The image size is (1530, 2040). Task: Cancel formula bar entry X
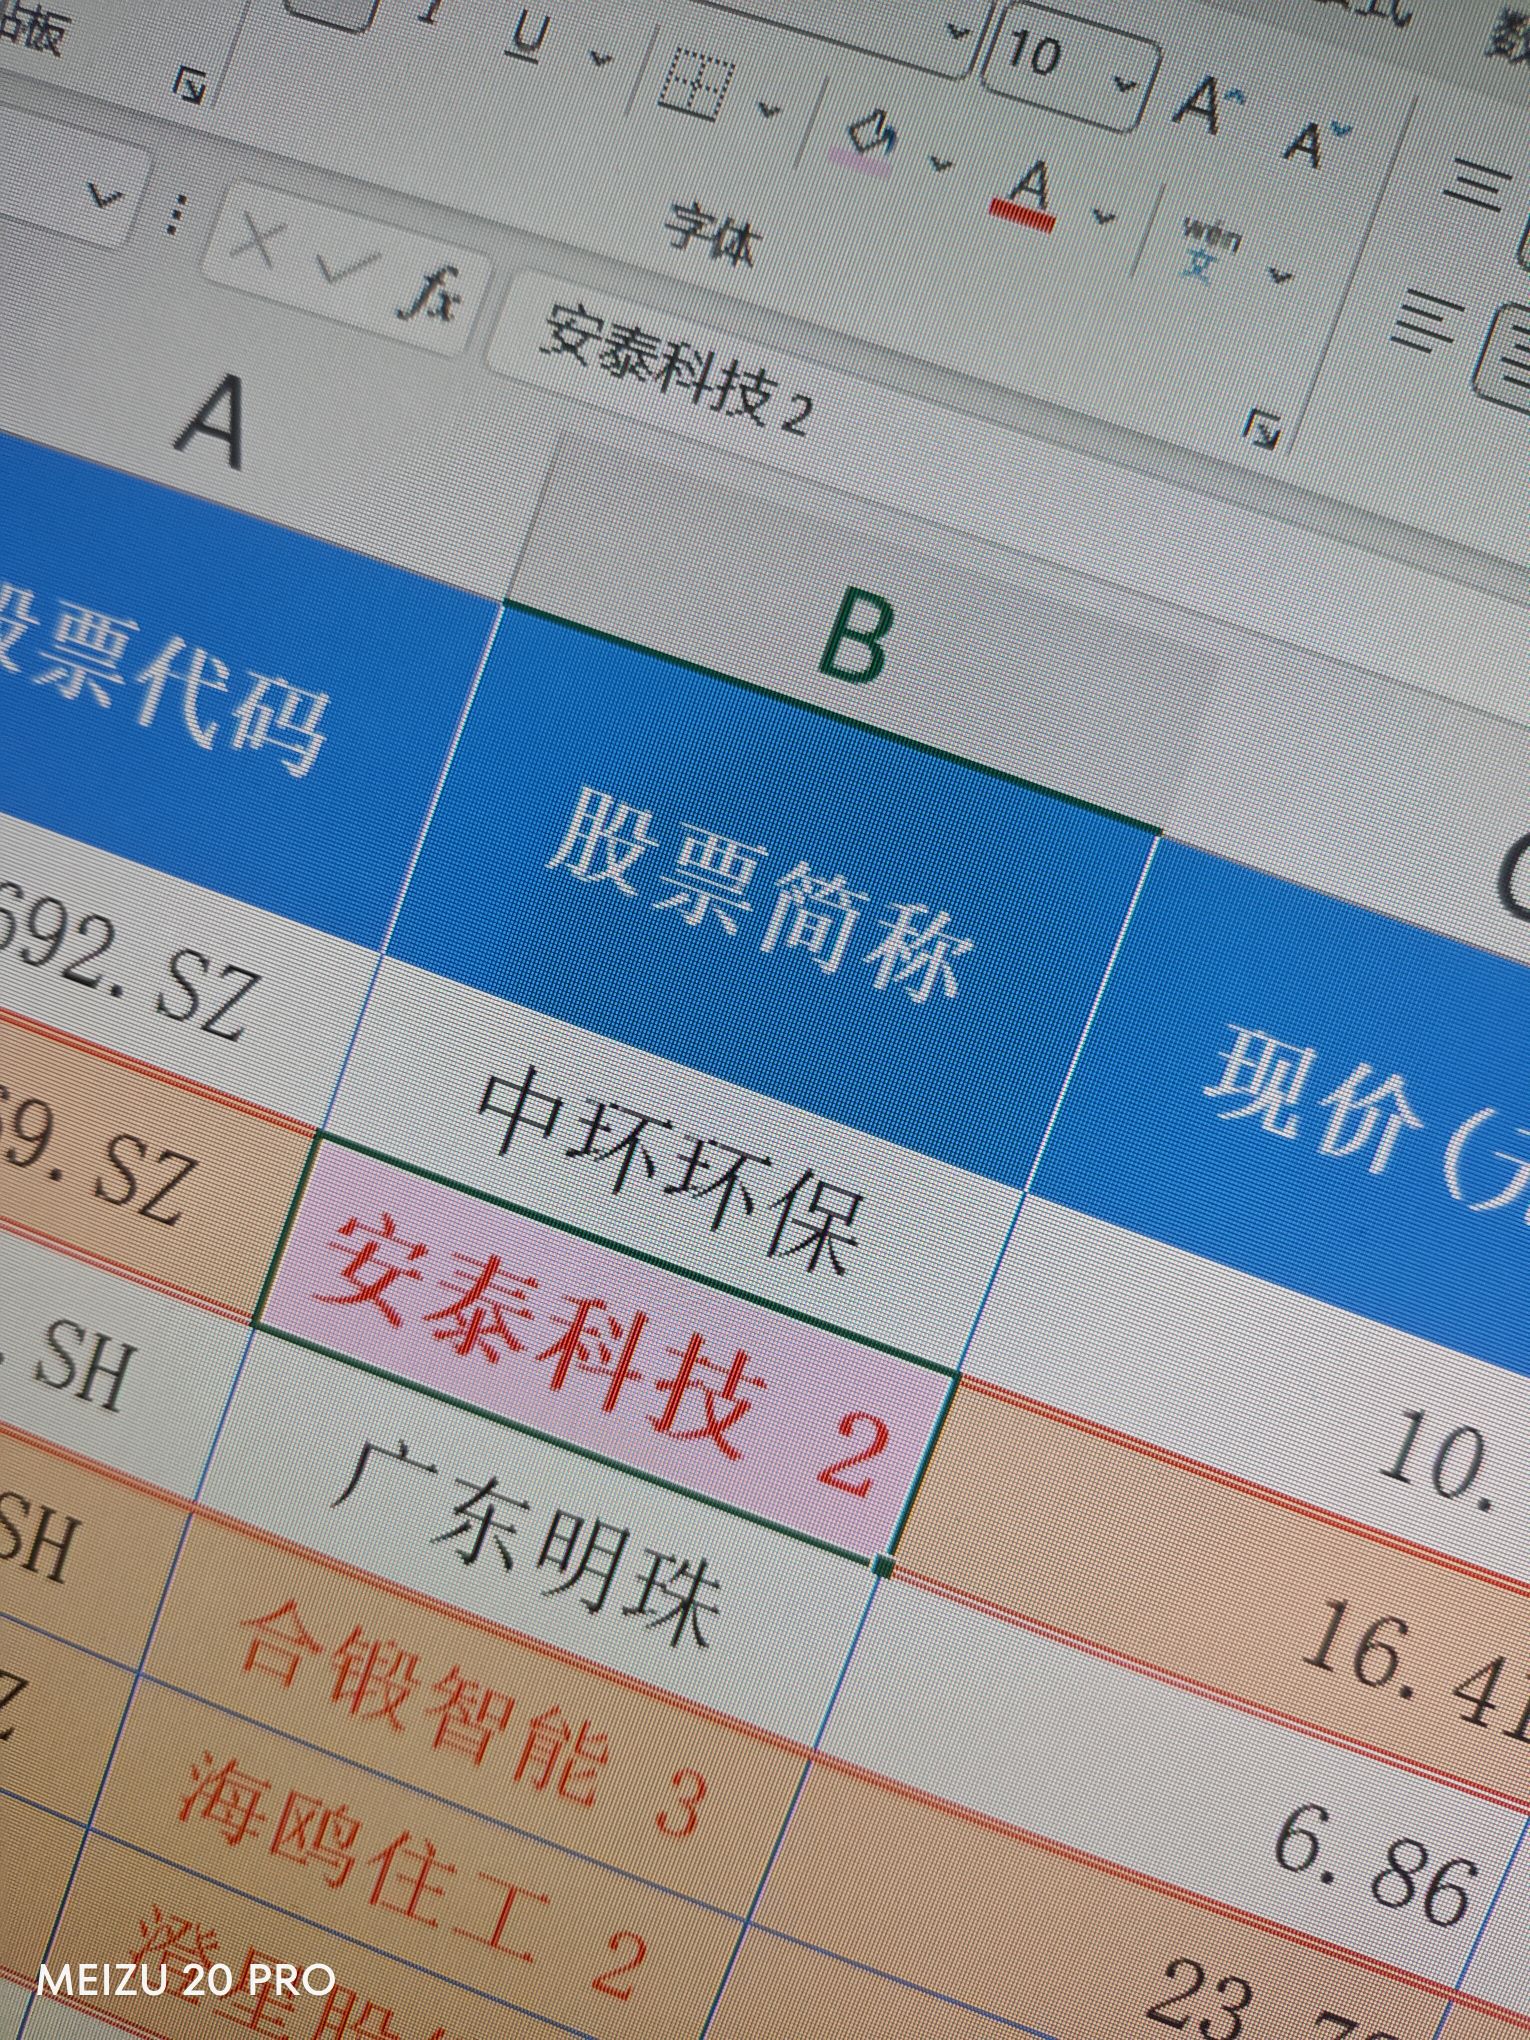point(258,242)
